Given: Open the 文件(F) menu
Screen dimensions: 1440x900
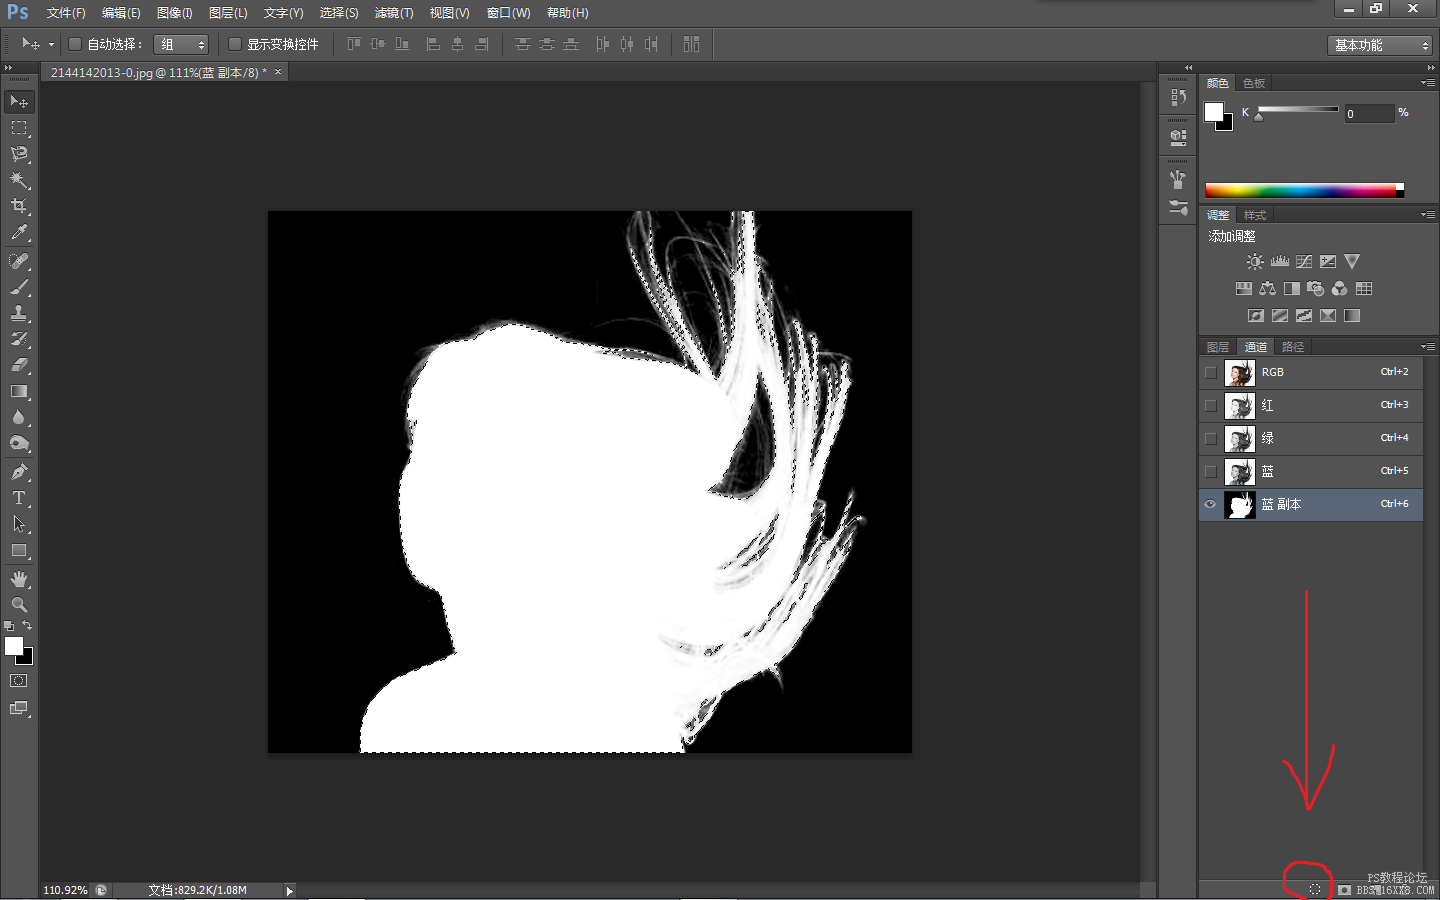Looking at the screenshot, I should (x=66, y=13).
